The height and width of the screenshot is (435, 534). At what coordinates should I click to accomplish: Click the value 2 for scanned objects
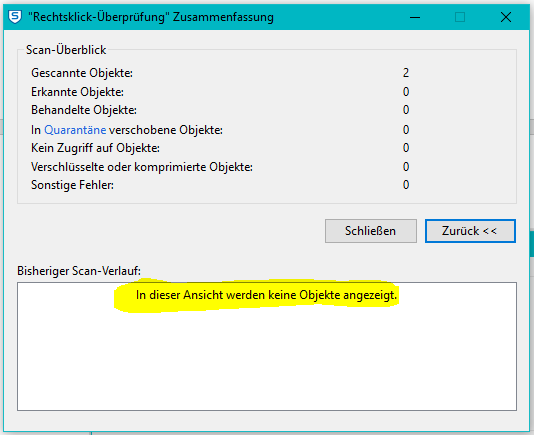point(406,73)
